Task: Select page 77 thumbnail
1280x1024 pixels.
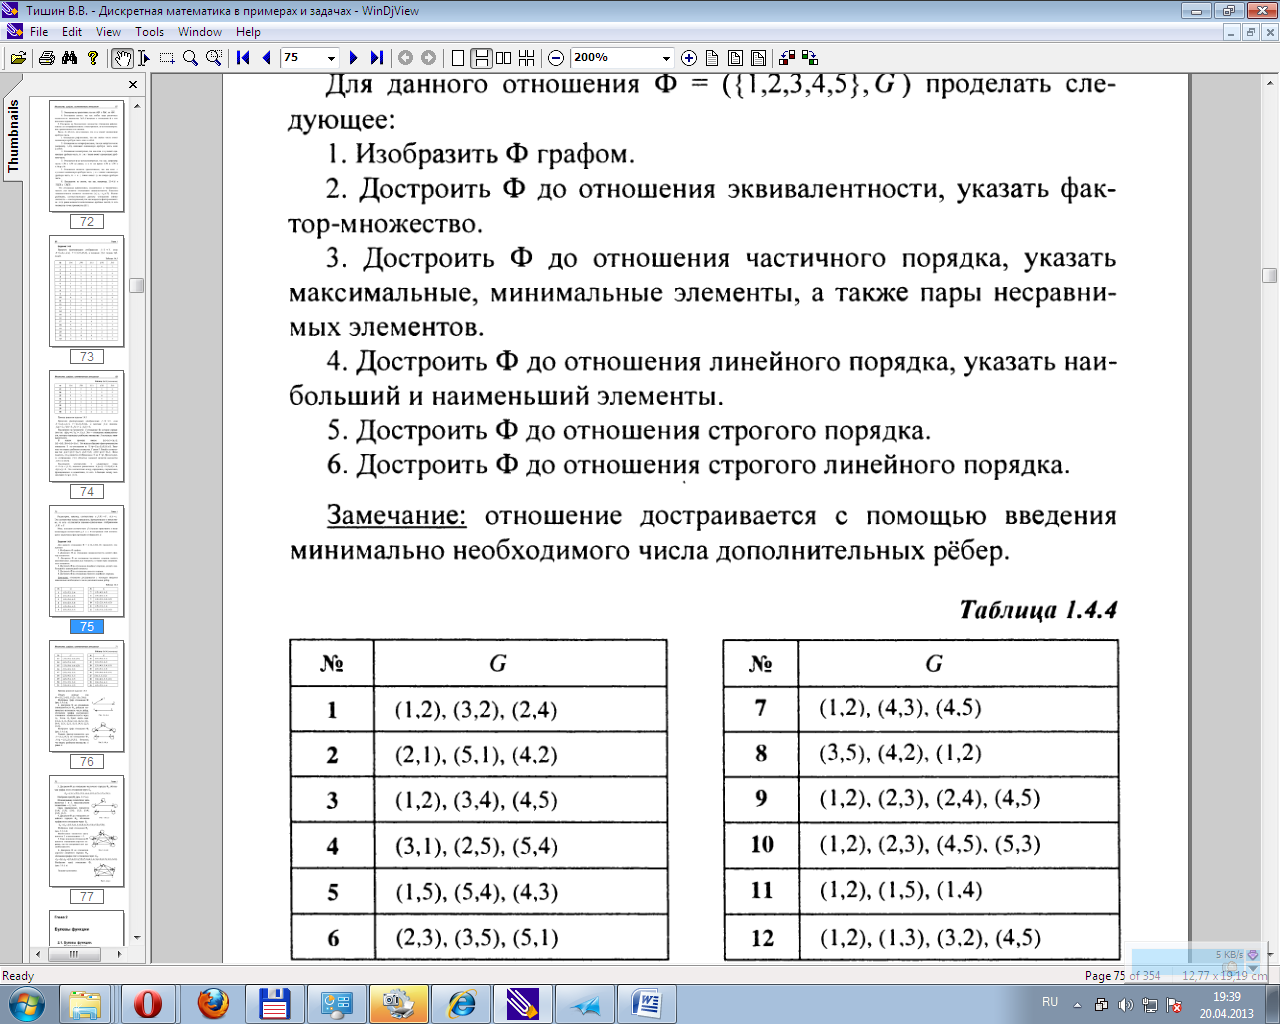Action: tap(87, 831)
